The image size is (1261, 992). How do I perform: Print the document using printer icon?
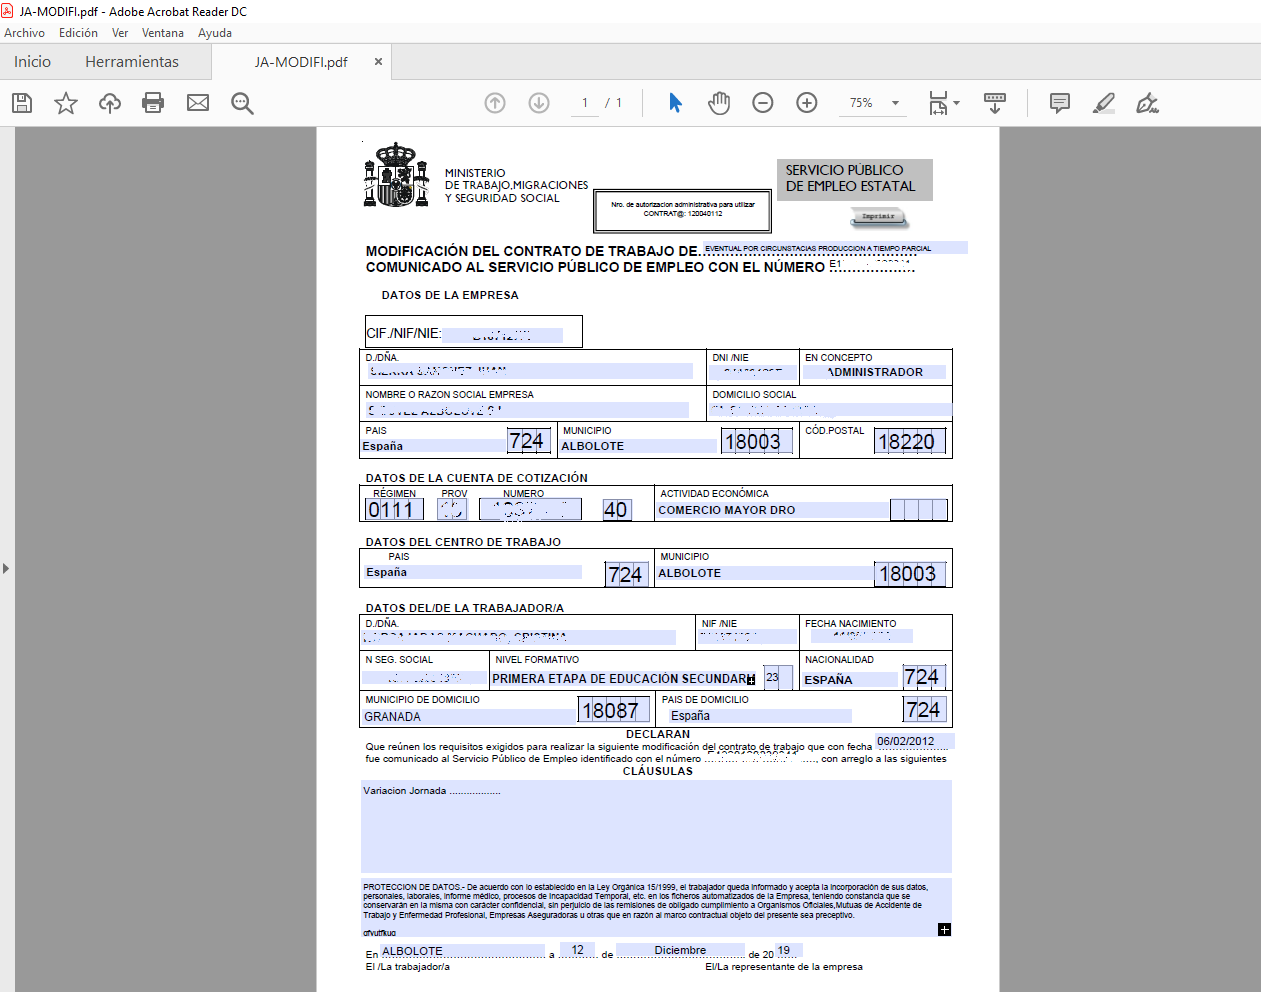point(153,103)
